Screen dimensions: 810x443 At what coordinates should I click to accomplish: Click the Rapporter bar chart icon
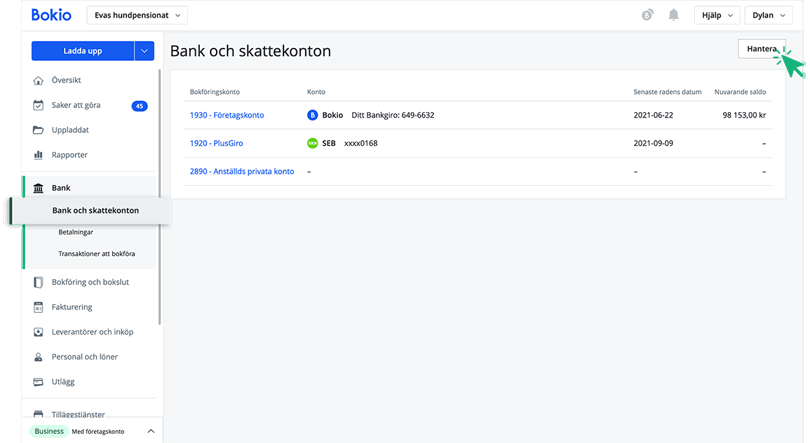point(38,155)
